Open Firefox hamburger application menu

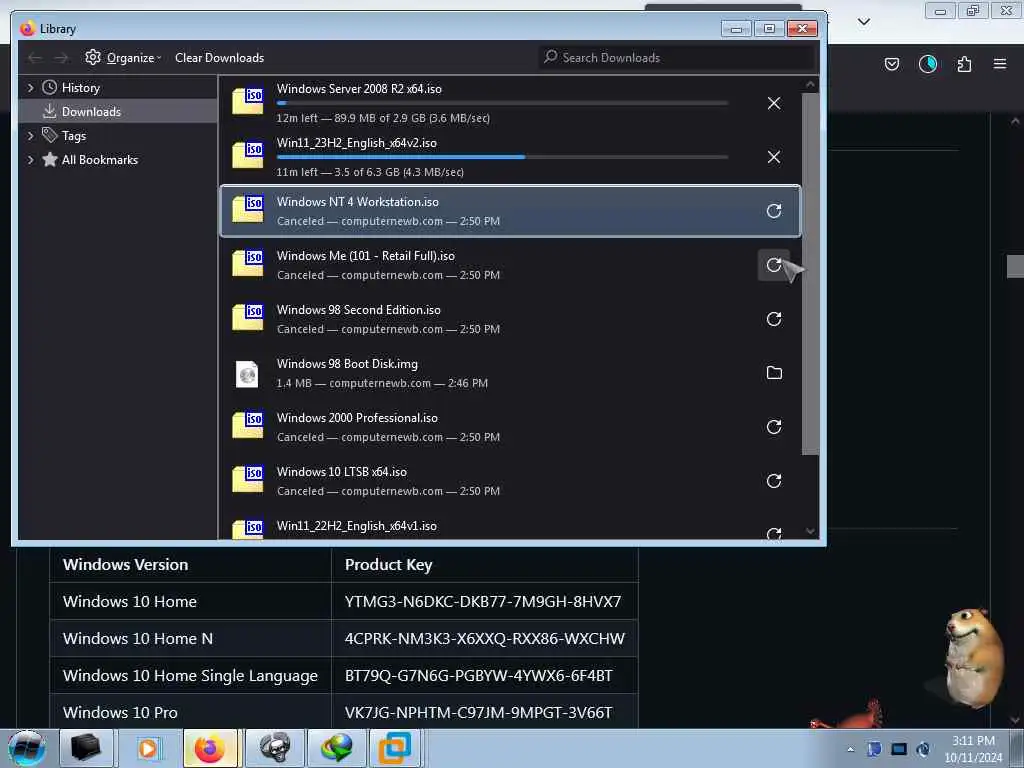click(1000, 64)
